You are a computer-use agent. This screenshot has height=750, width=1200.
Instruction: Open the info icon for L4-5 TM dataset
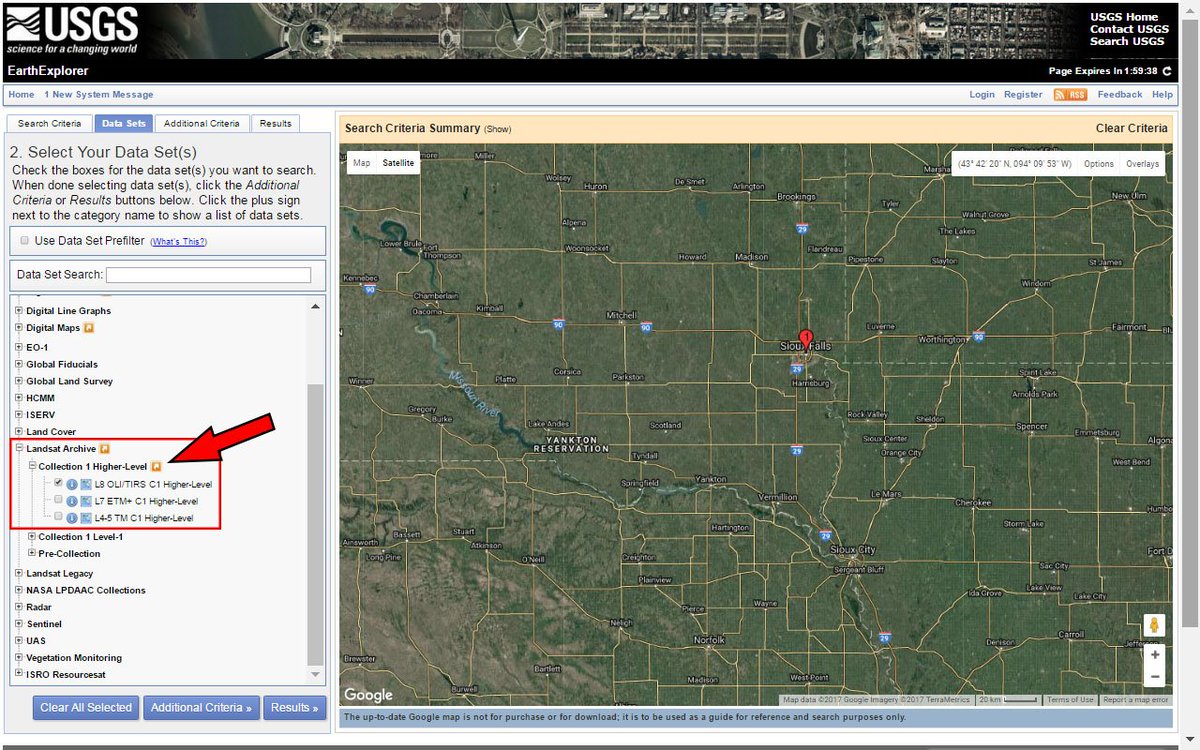click(x=70, y=518)
